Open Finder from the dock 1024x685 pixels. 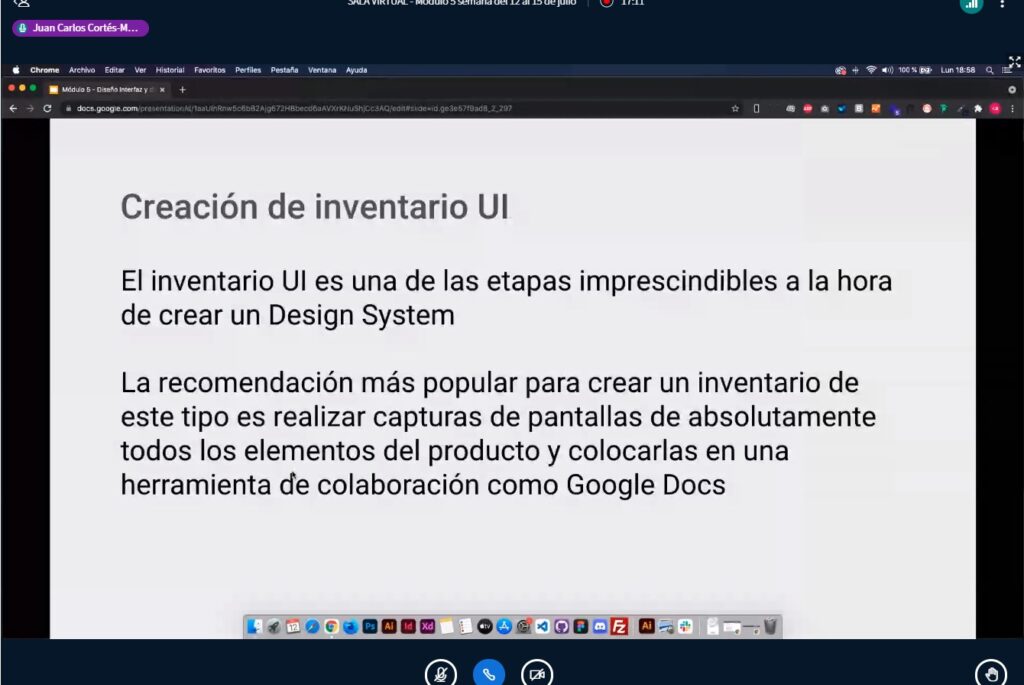[x=254, y=627]
